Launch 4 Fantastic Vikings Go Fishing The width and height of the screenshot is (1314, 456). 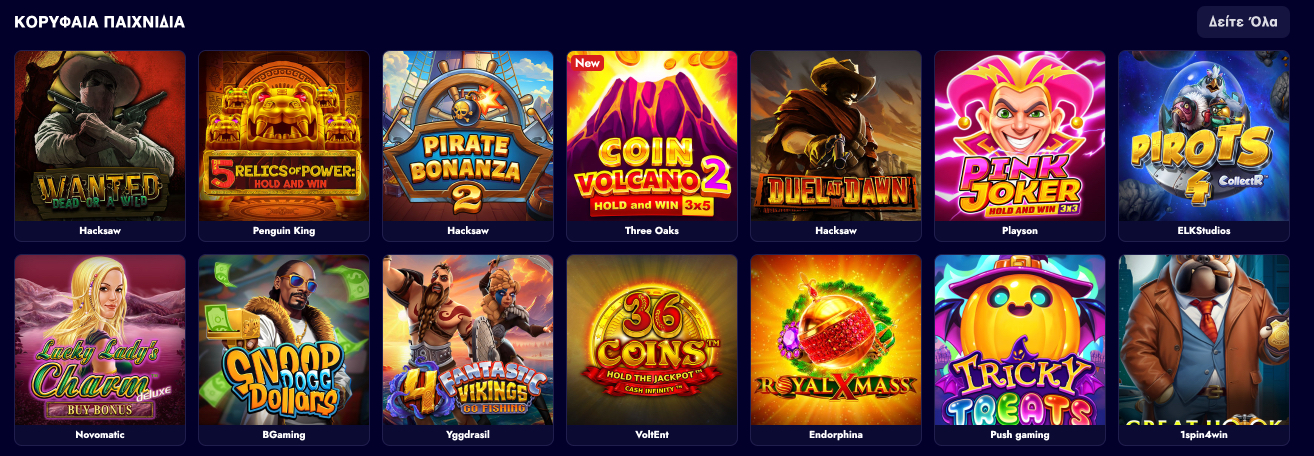coord(468,340)
